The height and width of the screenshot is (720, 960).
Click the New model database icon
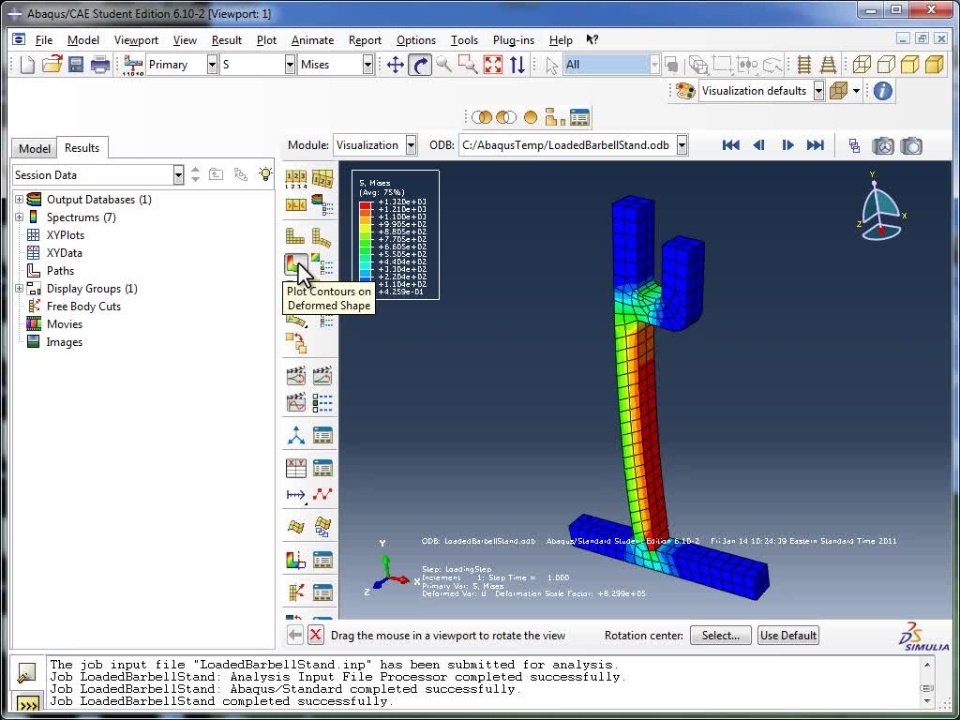27,64
